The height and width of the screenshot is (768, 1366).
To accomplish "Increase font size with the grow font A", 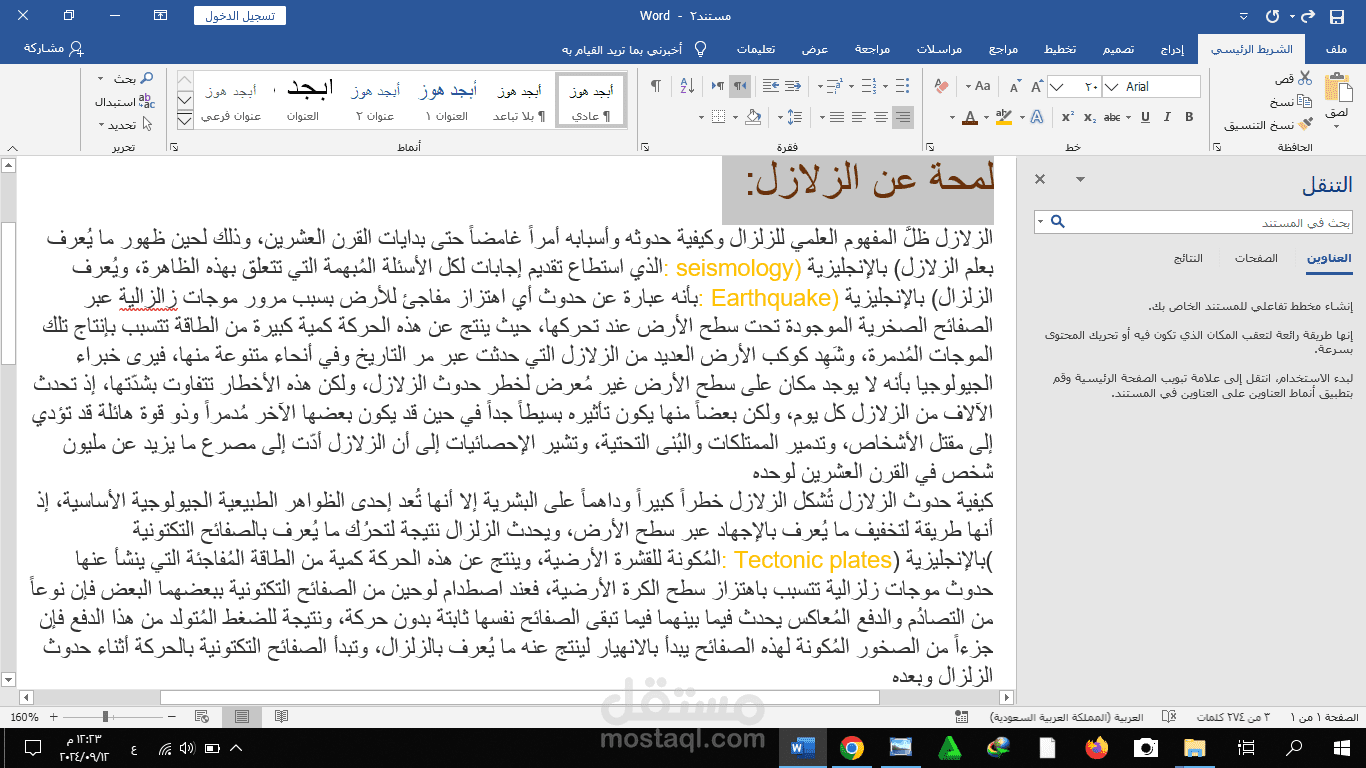I will pos(1036,86).
